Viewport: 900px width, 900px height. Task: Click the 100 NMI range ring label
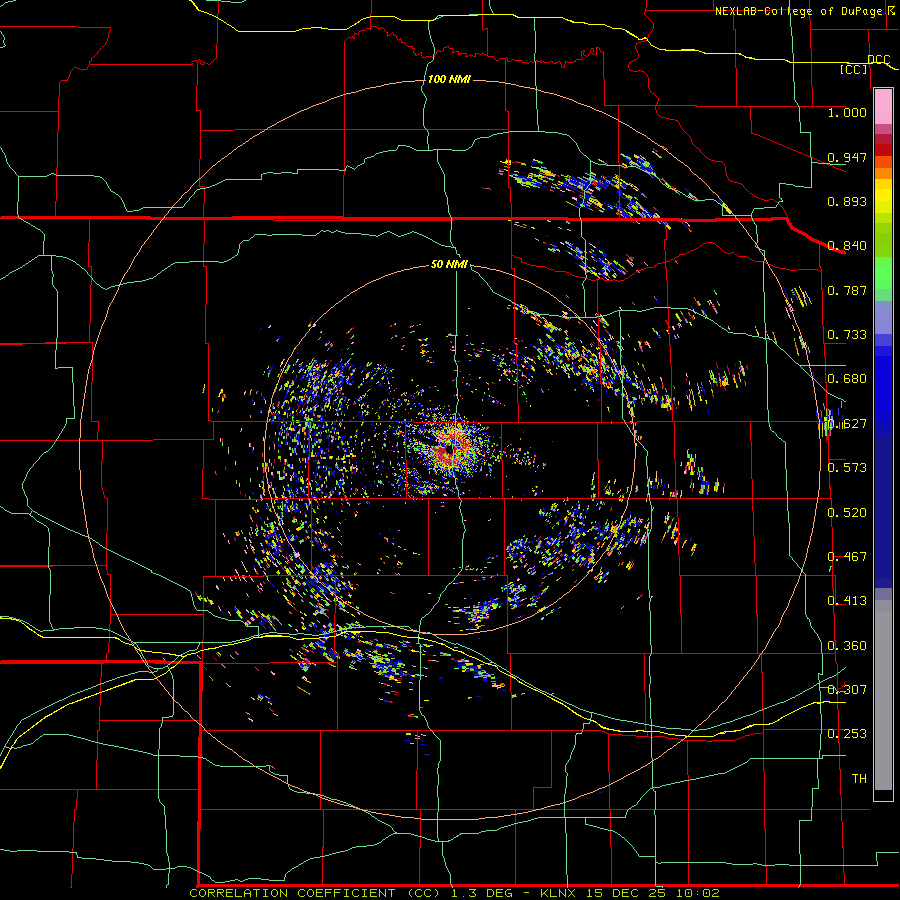(449, 79)
